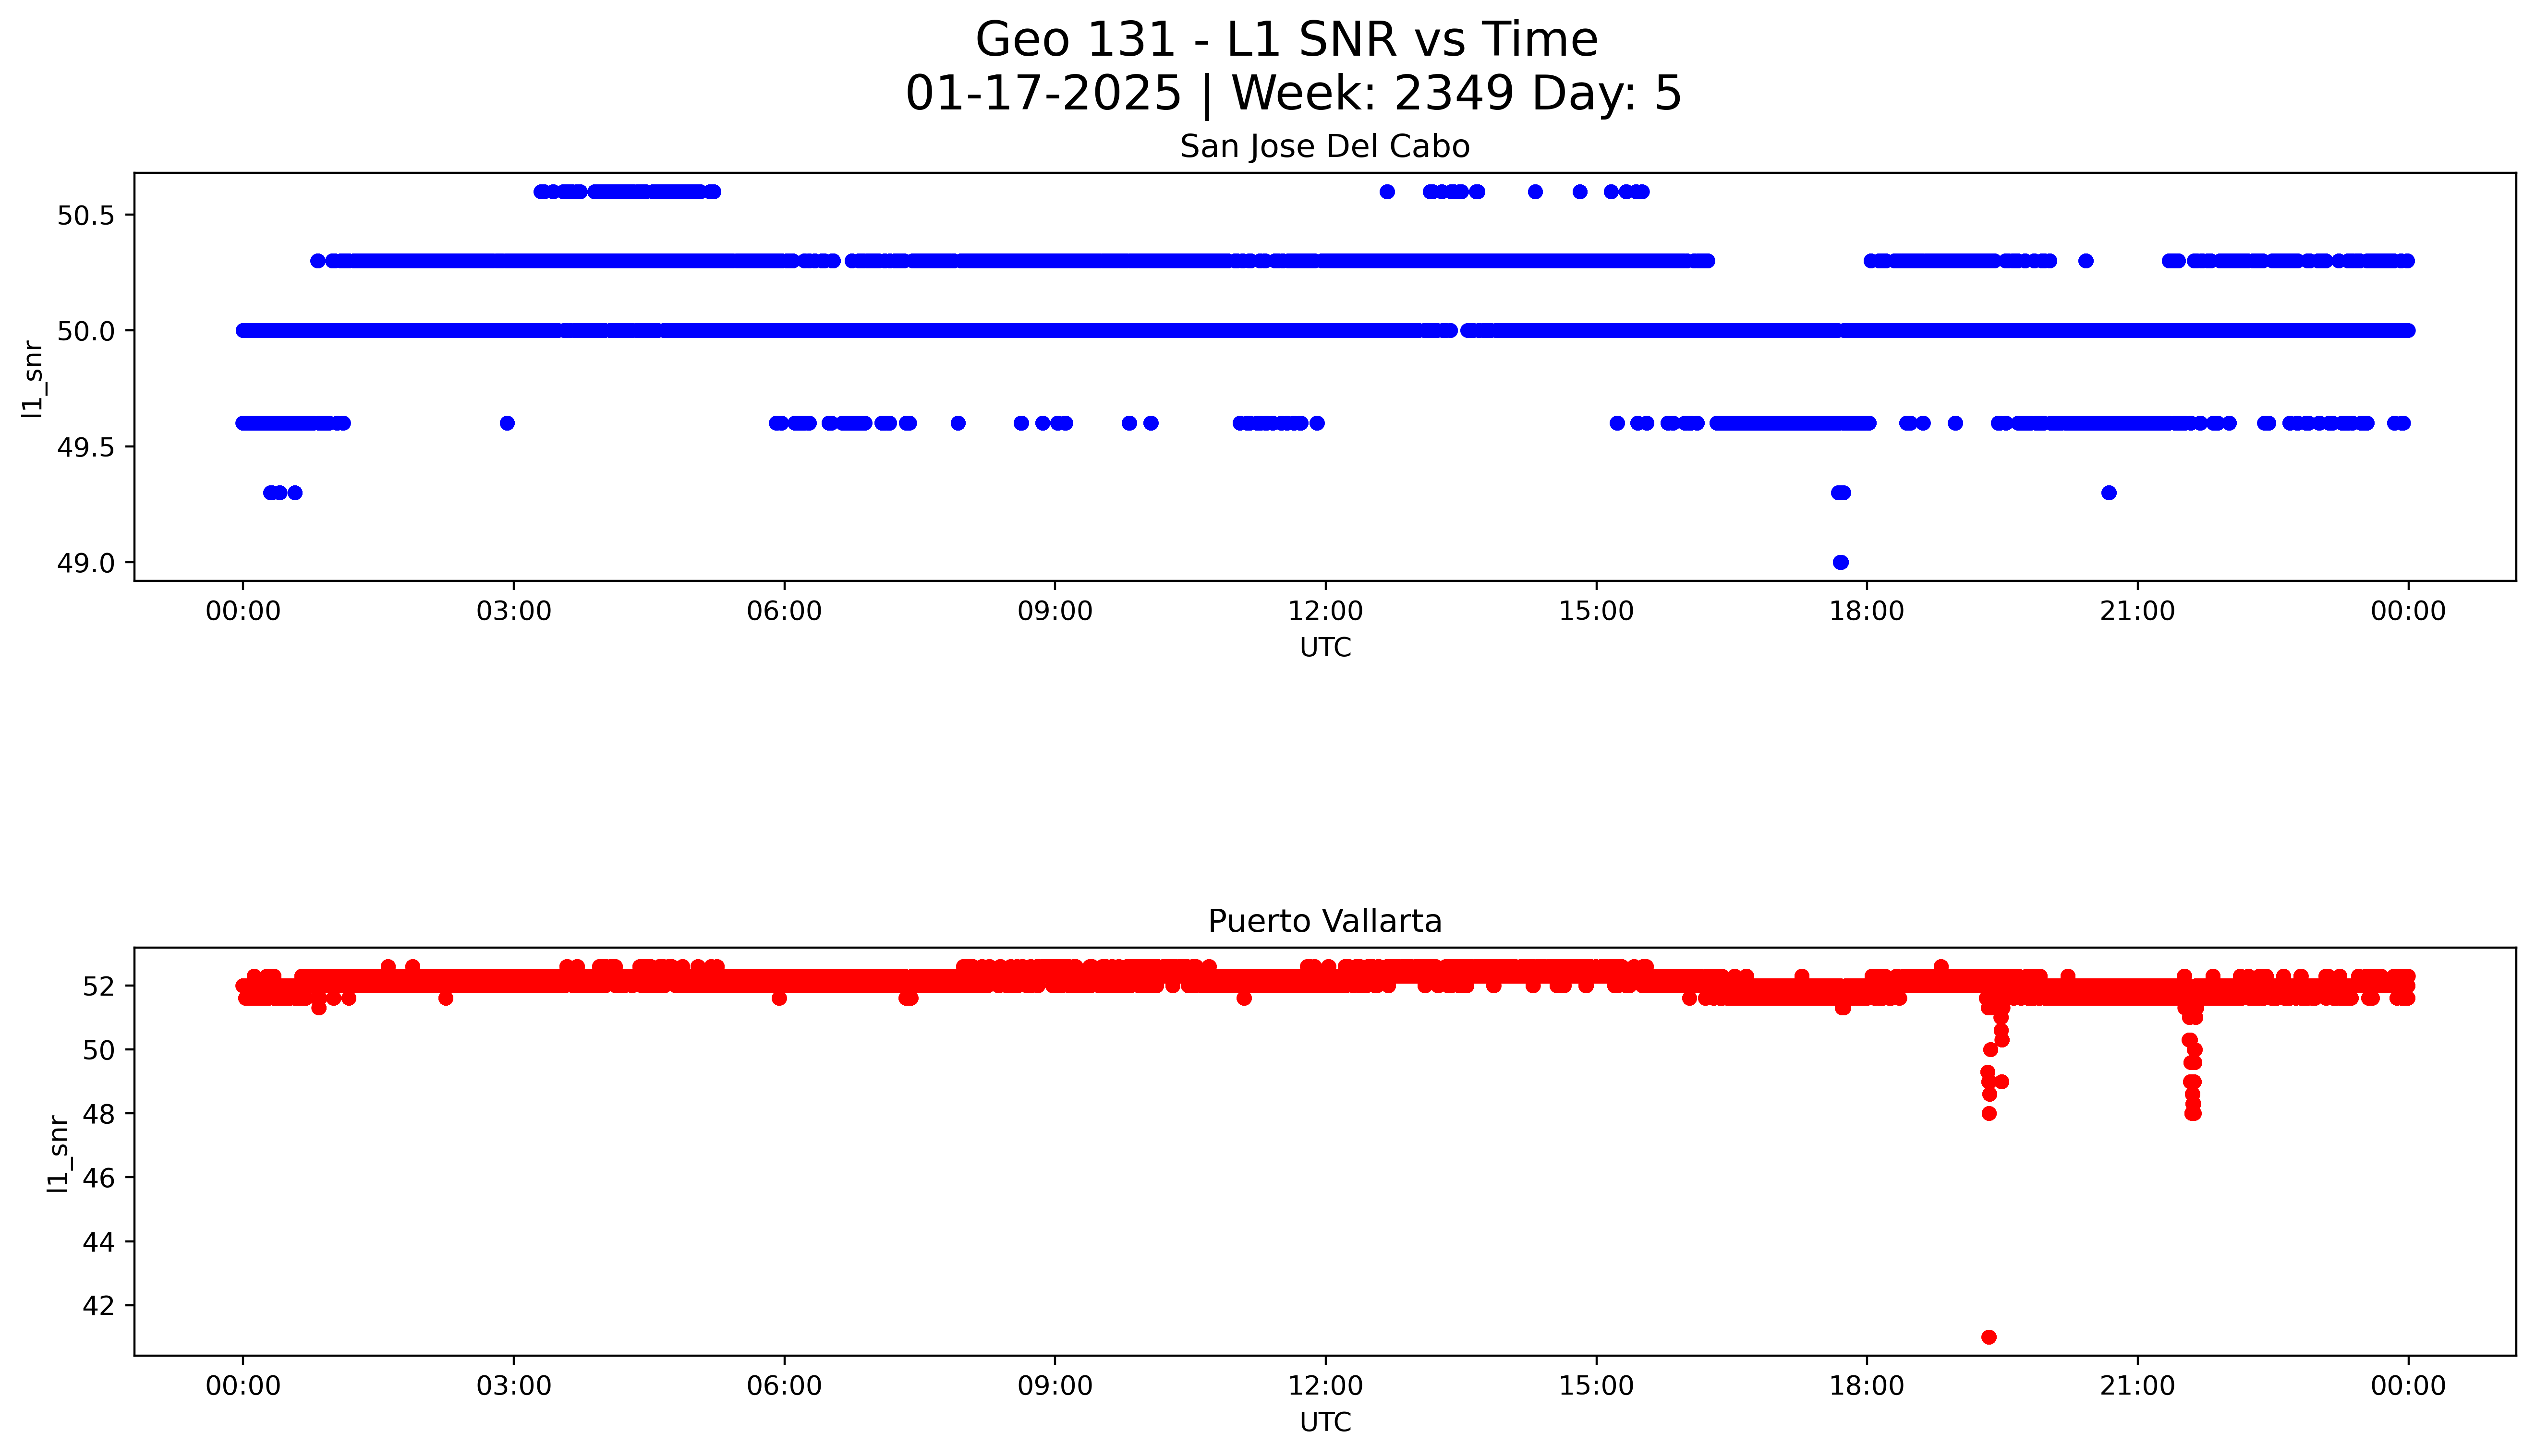This screenshot has width=2535, height=1456.
Task: Click the 42 y-axis tick on the bottom plot
Action: pos(98,1306)
